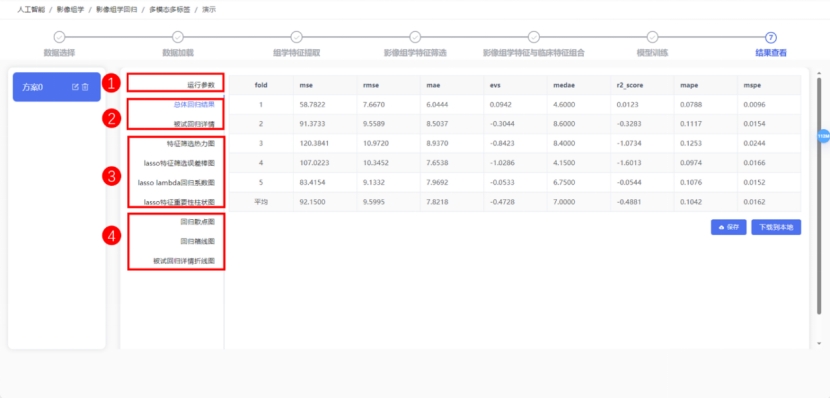830x398 pixels.
Task: View the 特征筛选热力图
Action: pyautogui.click(x=191, y=143)
